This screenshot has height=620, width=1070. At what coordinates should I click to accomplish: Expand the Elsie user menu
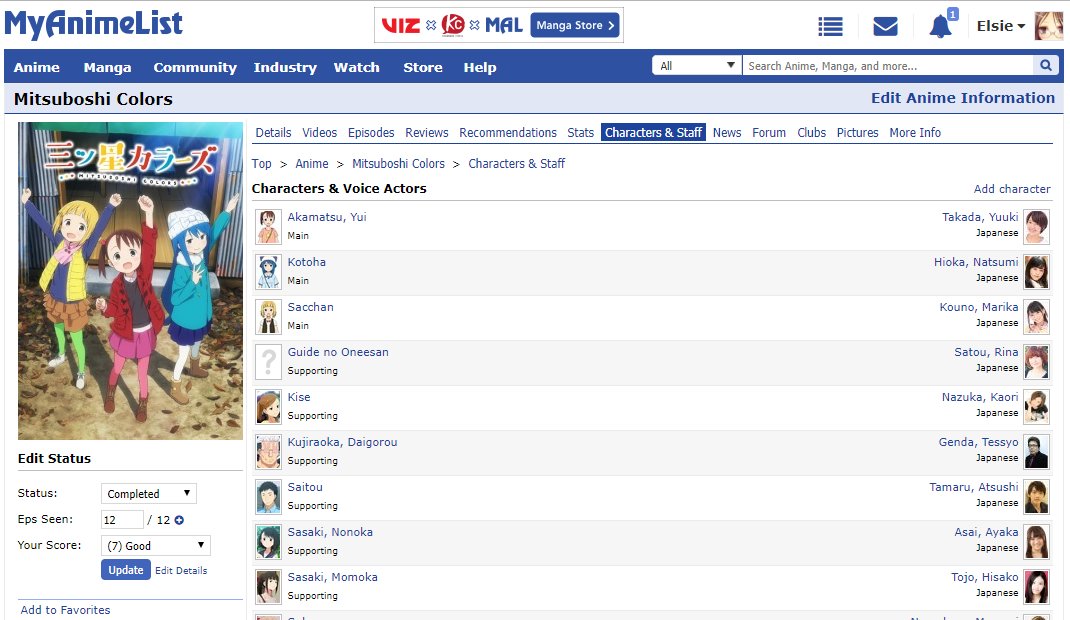pos(1000,26)
